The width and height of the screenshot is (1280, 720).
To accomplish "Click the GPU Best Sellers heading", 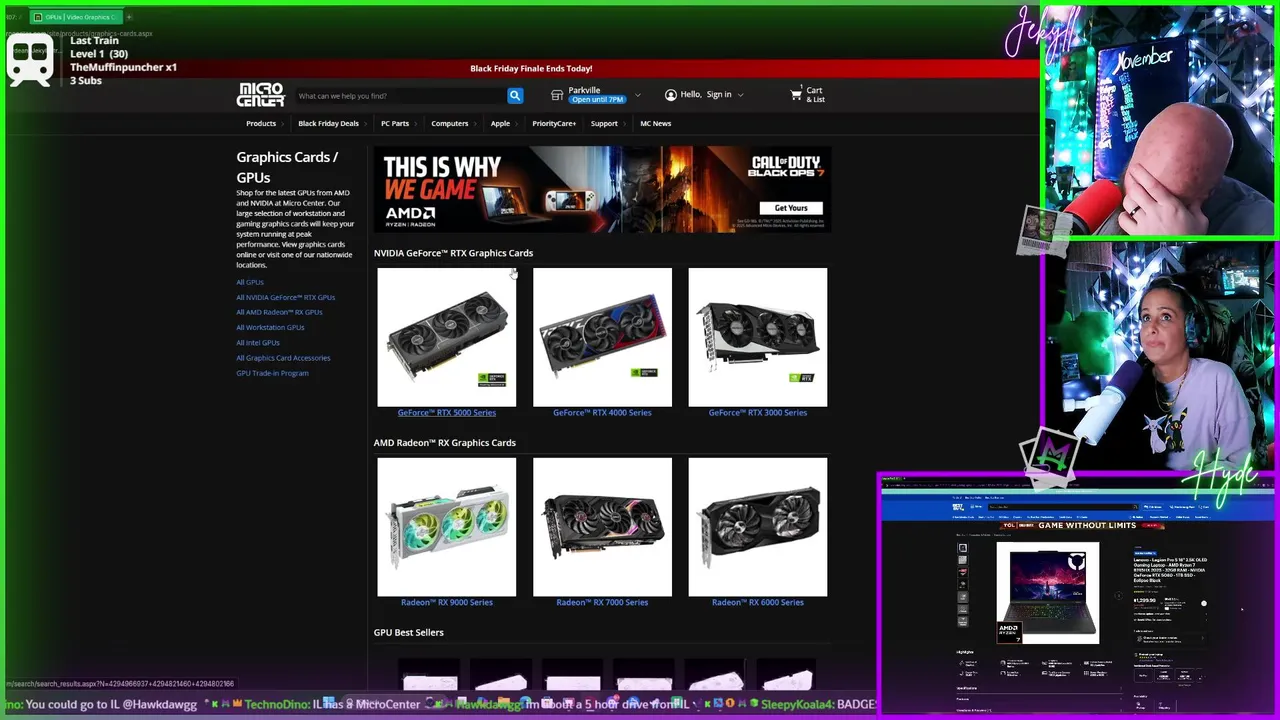I will 408,632.
